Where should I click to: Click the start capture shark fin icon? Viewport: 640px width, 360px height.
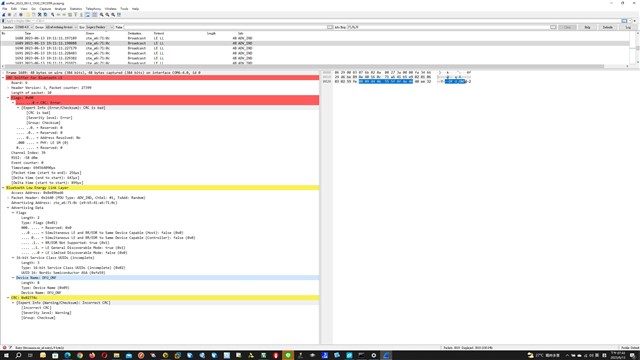tap(4, 15)
